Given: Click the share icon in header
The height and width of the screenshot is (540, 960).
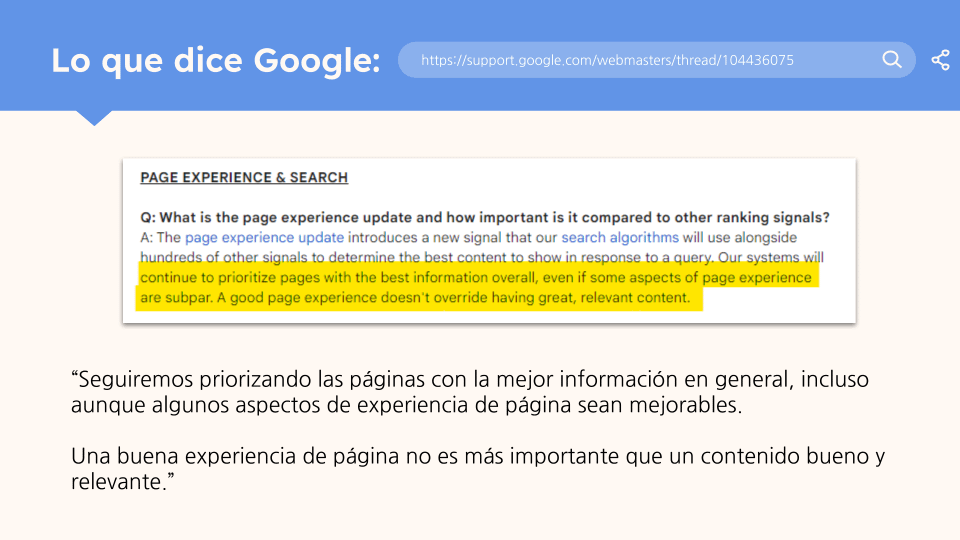Looking at the screenshot, I should pyautogui.click(x=940, y=60).
